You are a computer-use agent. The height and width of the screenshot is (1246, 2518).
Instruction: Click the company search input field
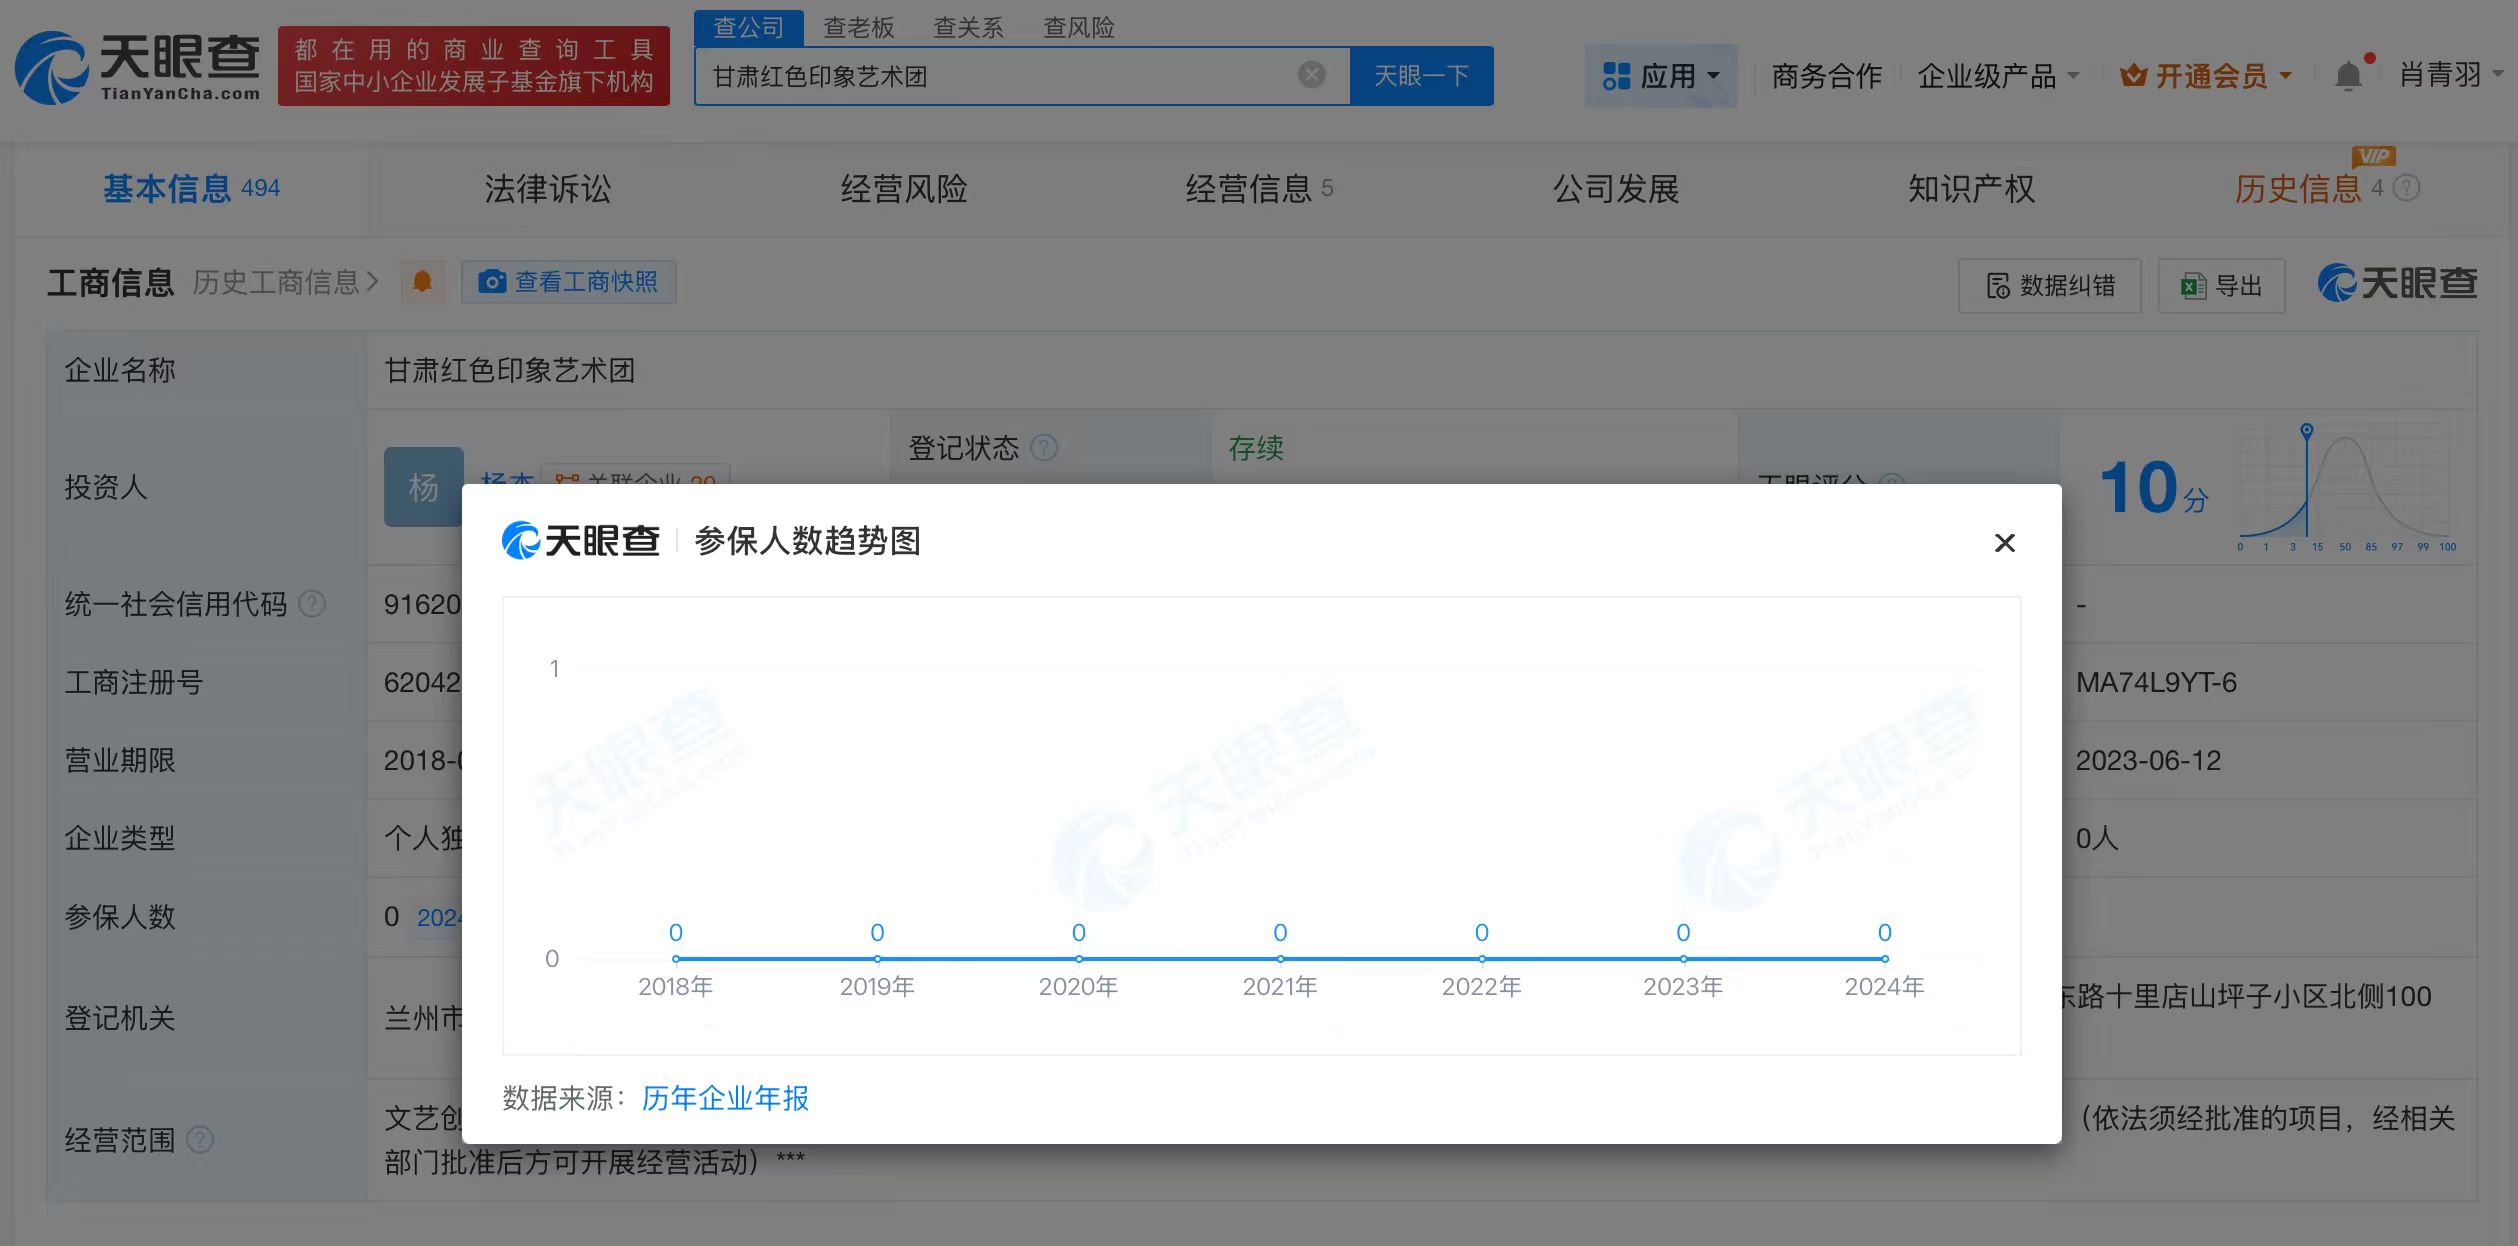[x=1000, y=76]
